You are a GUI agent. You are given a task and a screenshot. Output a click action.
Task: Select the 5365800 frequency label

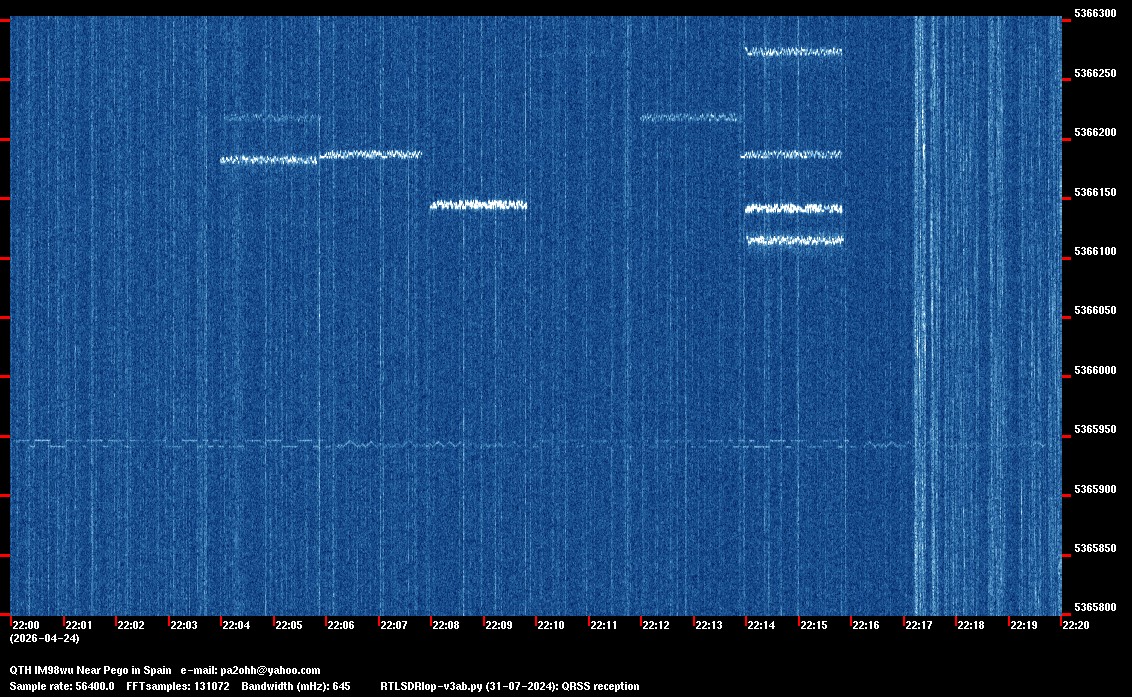coord(1095,607)
